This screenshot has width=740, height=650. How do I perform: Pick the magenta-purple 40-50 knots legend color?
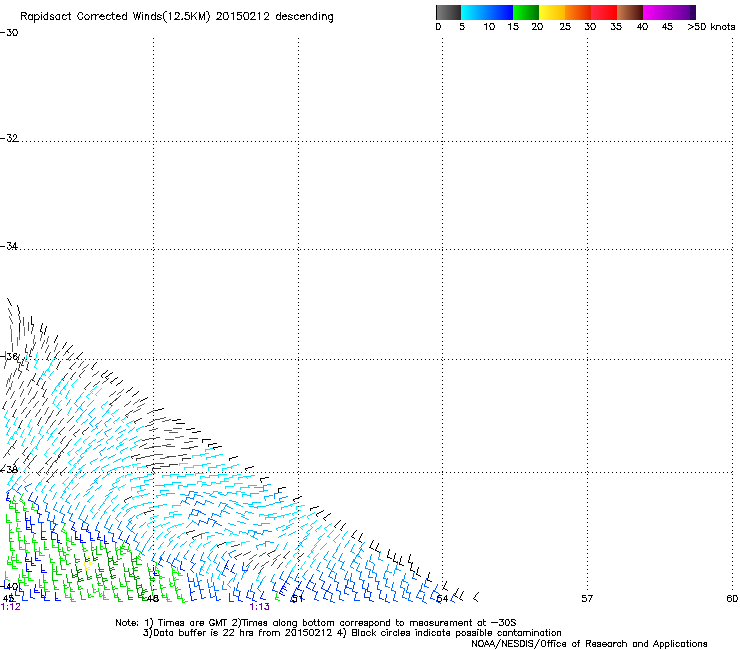(x=669, y=12)
